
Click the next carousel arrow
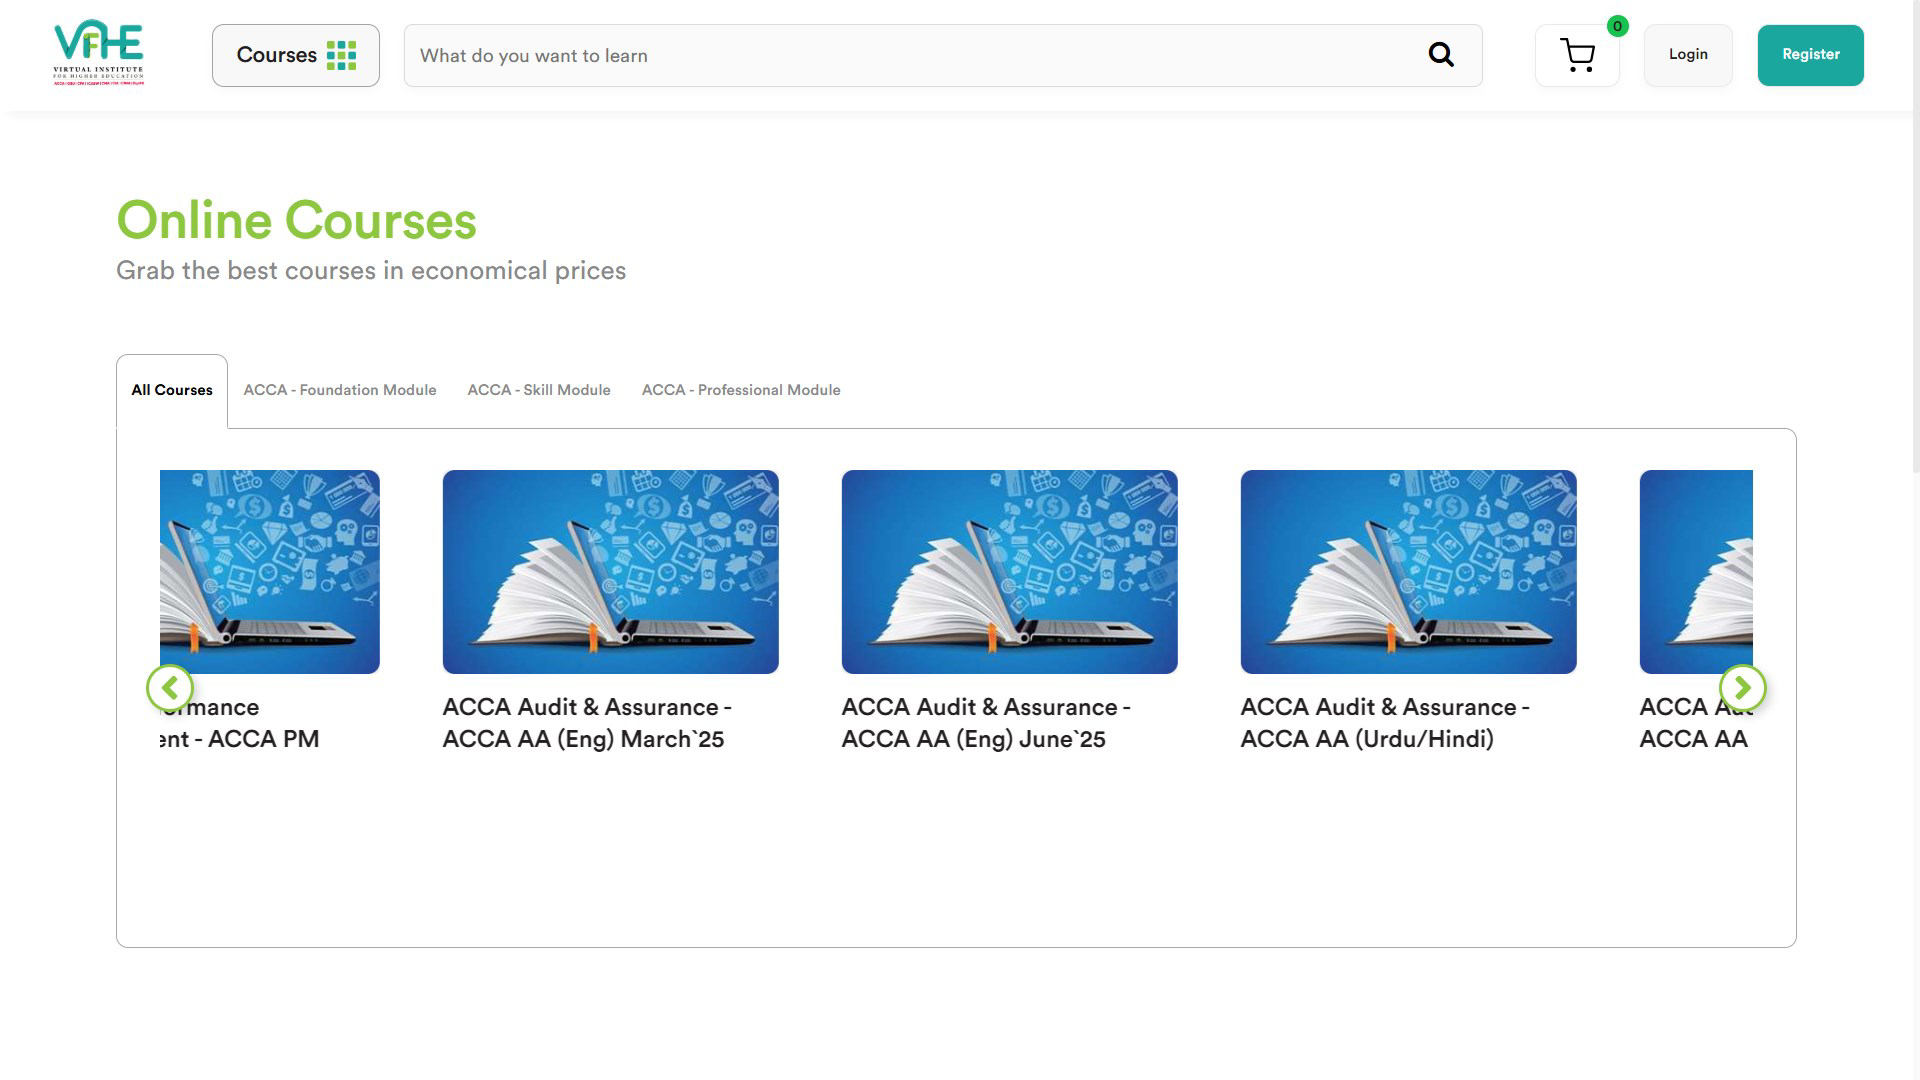click(1743, 688)
